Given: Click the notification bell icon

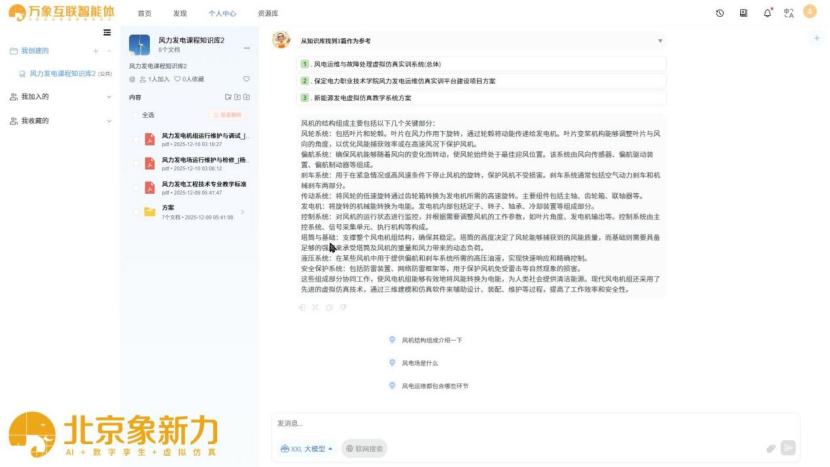Looking at the screenshot, I should coord(767,13).
